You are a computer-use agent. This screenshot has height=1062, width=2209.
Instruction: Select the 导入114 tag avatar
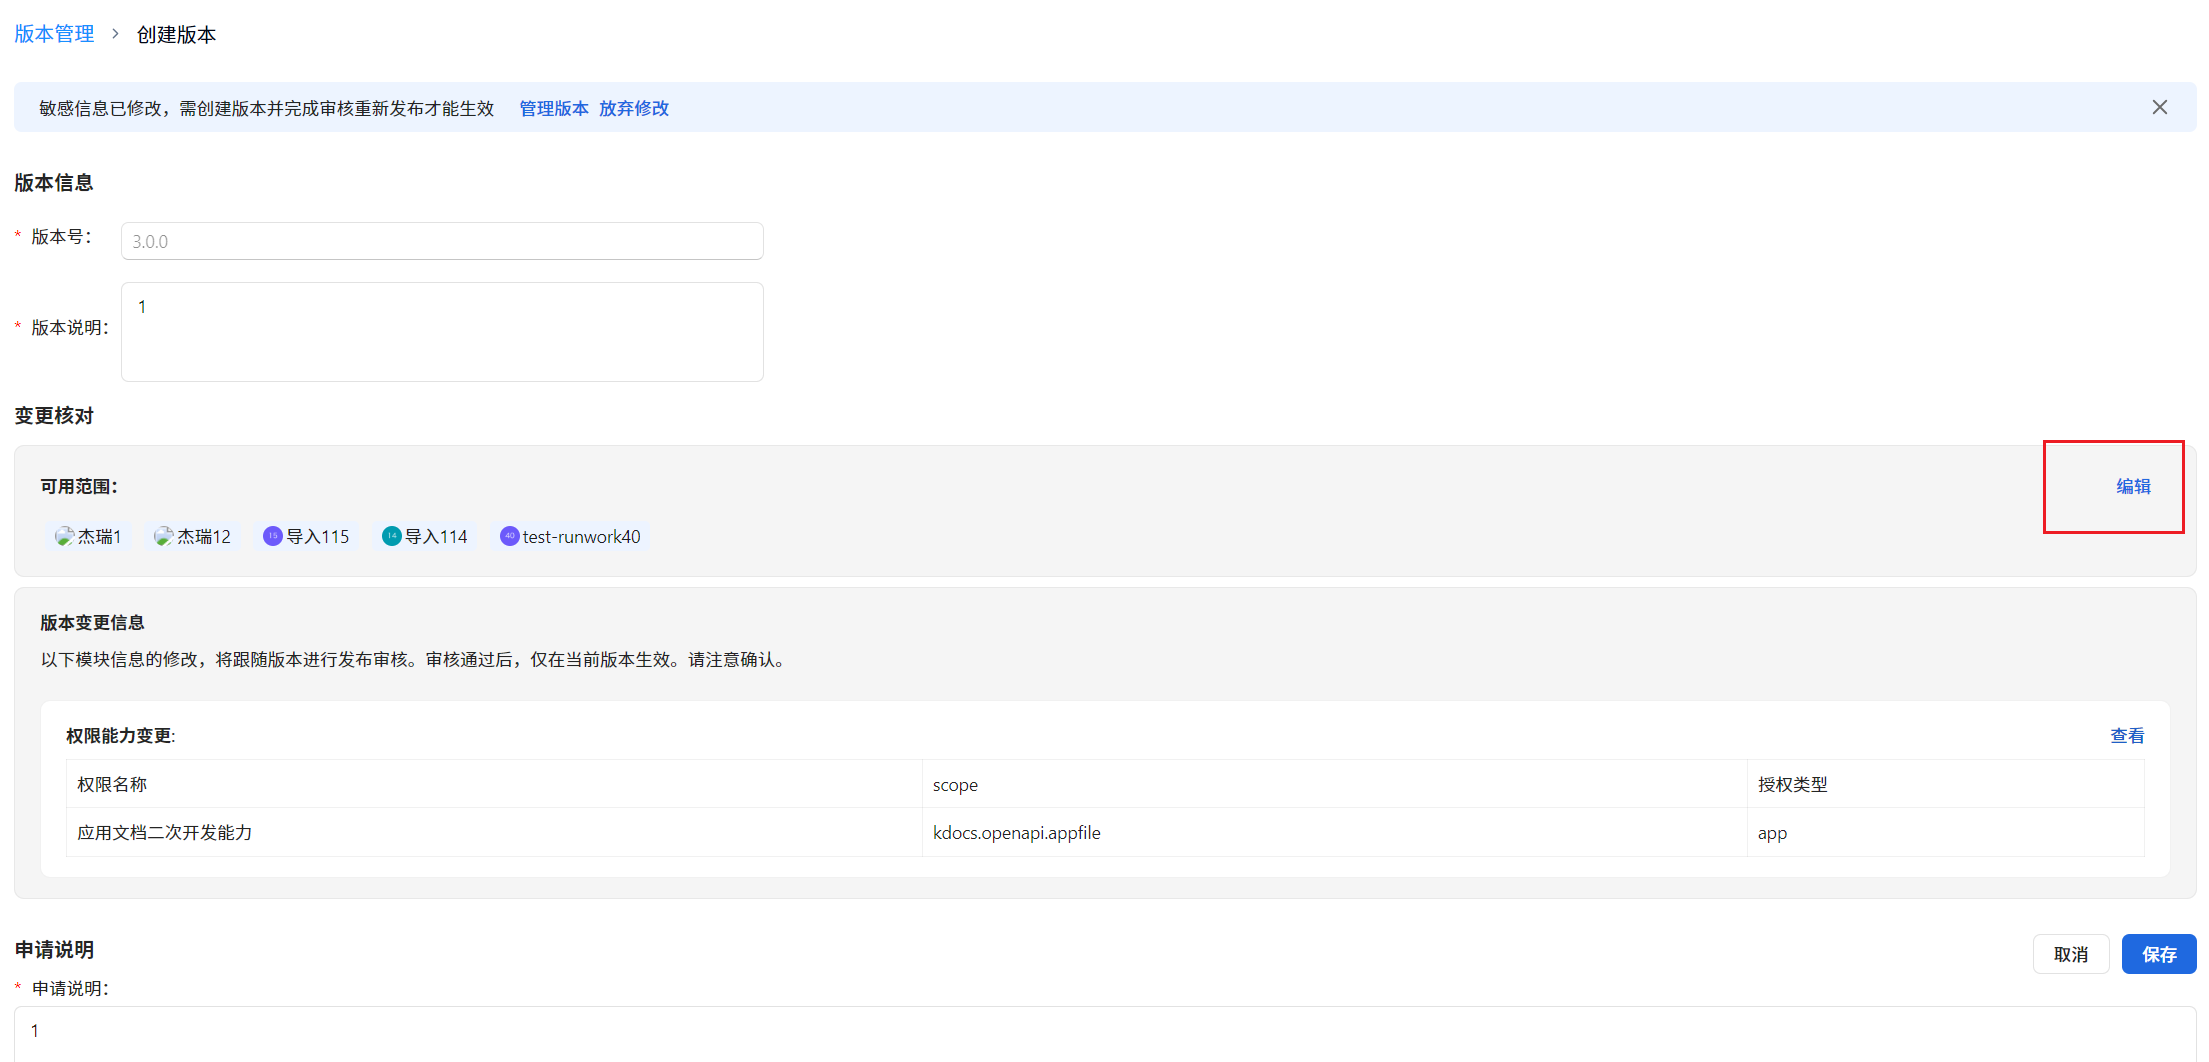(x=390, y=536)
